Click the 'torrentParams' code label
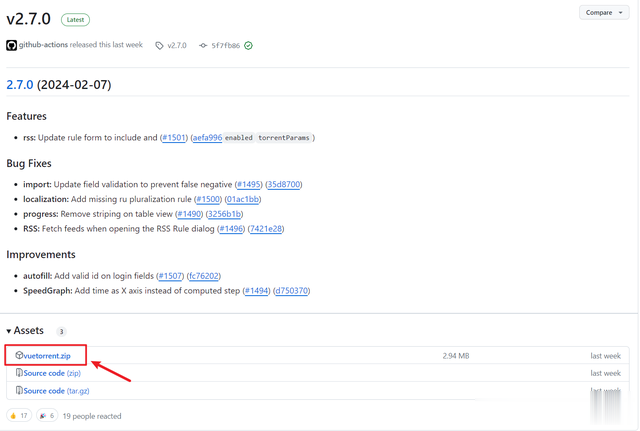Screen dimensions: 640x431 [284, 138]
